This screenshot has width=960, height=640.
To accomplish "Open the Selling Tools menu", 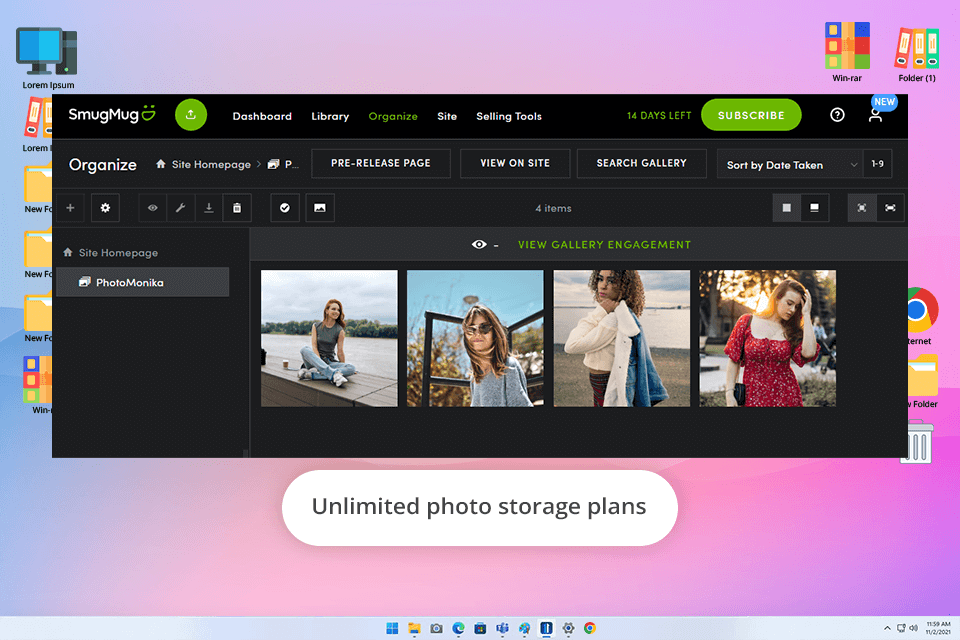I will click(x=509, y=116).
